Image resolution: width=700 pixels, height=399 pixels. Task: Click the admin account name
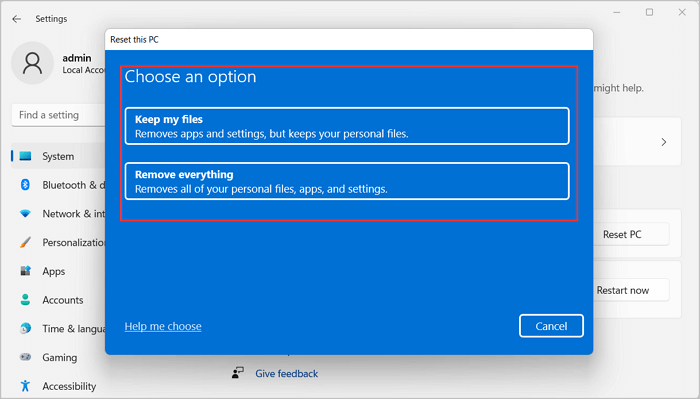pyautogui.click(x=77, y=58)
